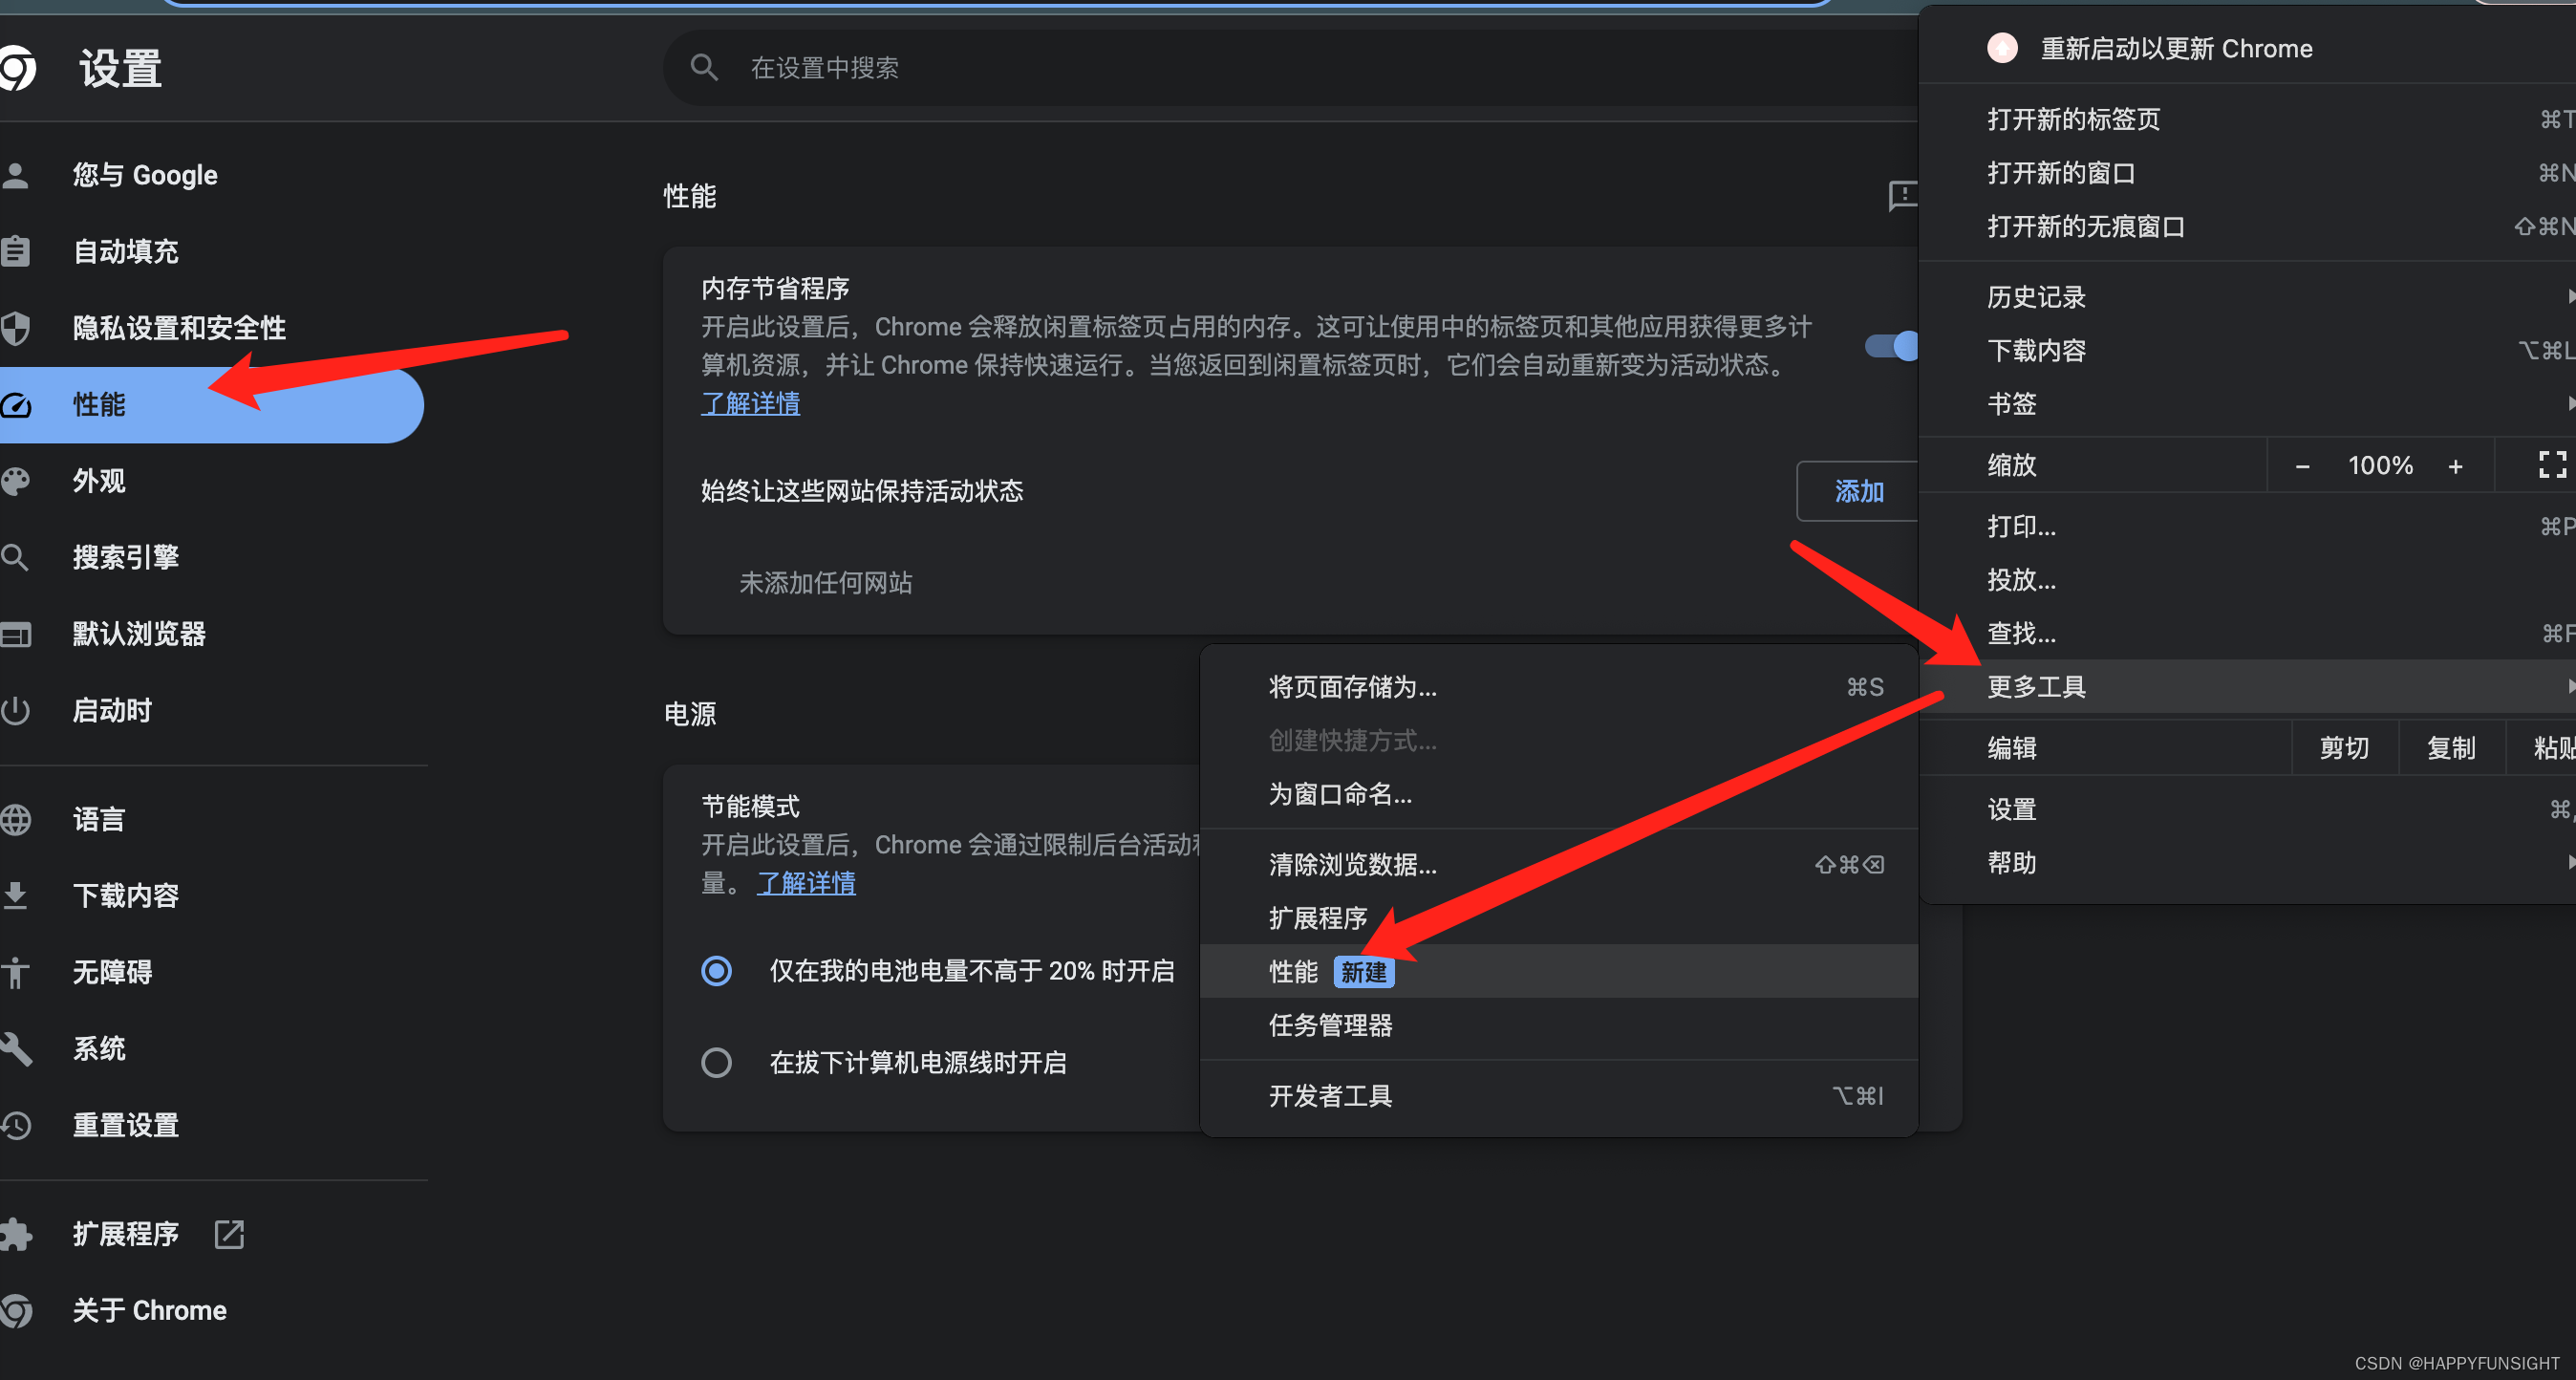Click the palette icon for 外观
2576x1380 pixels.
[17, 482]
